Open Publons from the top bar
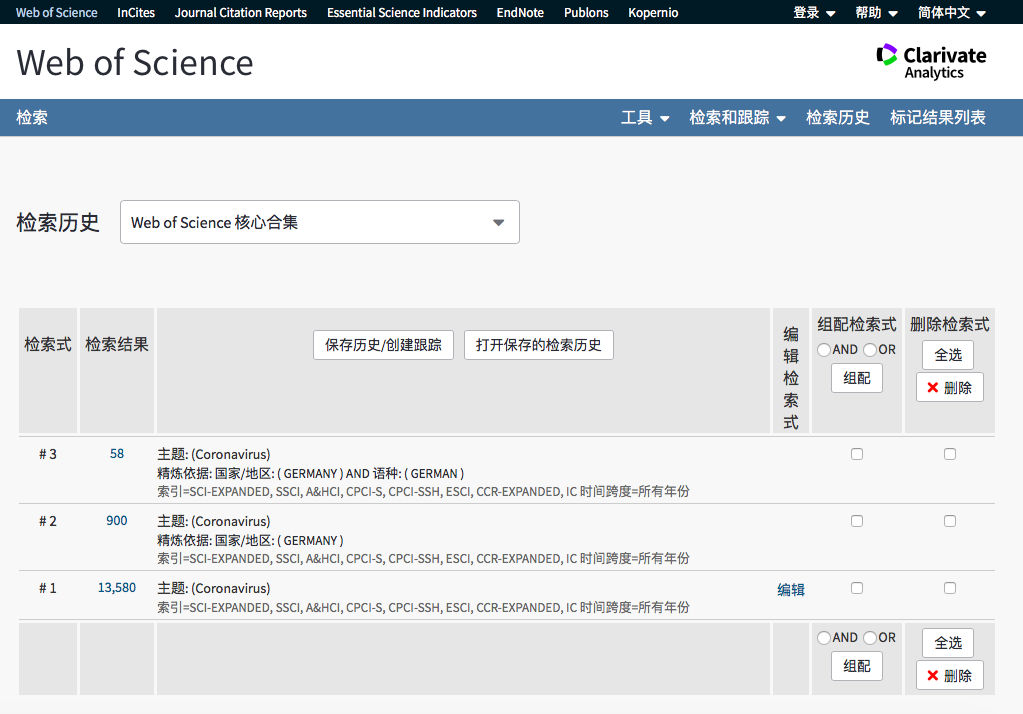The height and width of the screenshot is (714, 1023). 586,12
